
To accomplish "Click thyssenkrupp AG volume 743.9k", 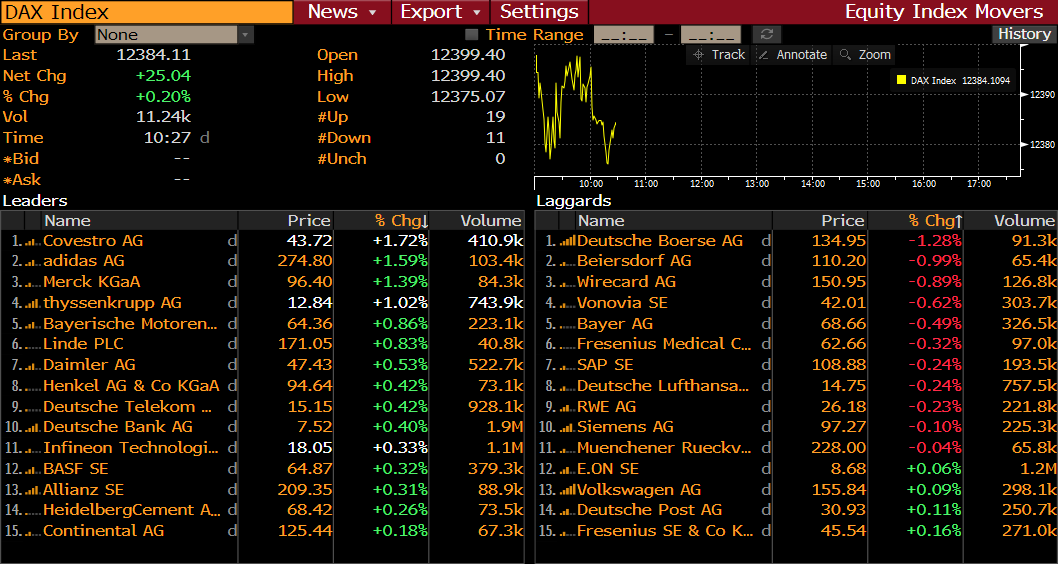I will (x=495, y=304).
